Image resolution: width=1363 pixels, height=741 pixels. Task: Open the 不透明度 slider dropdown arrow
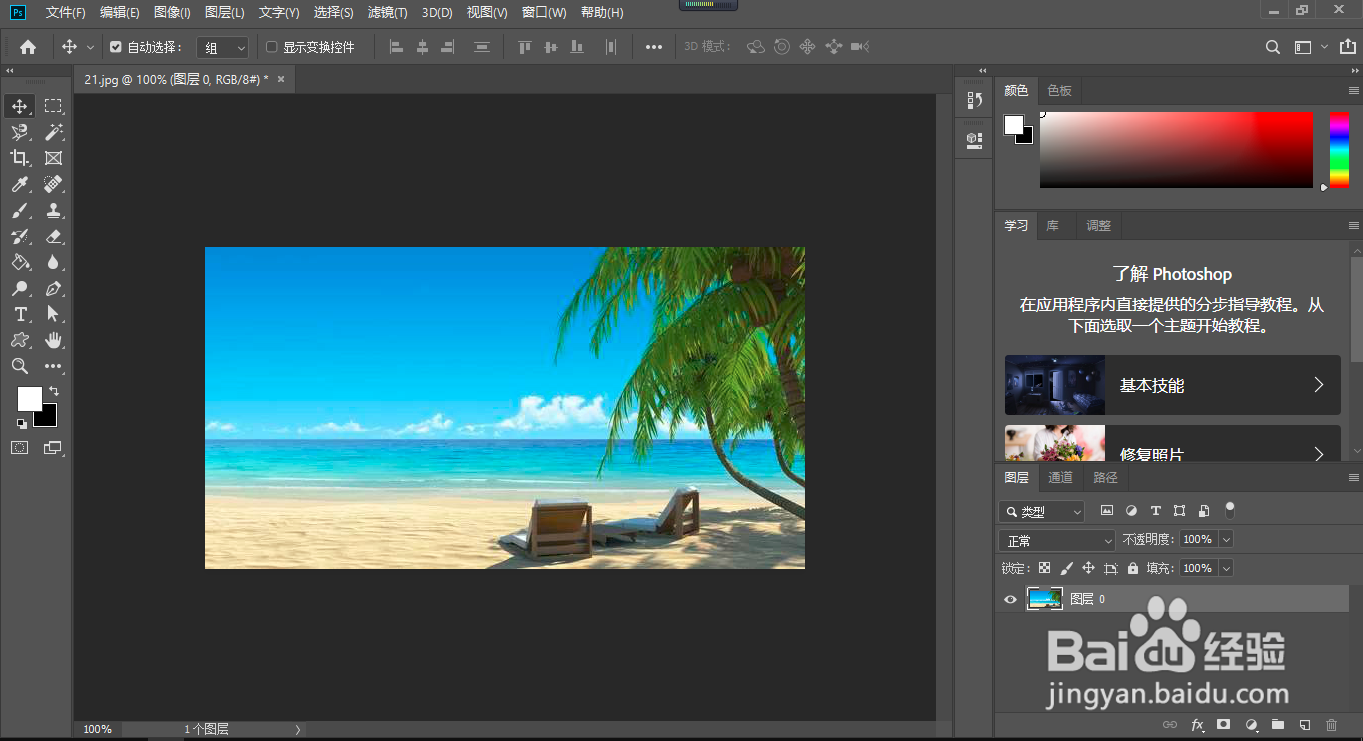tap(1227, 539)
